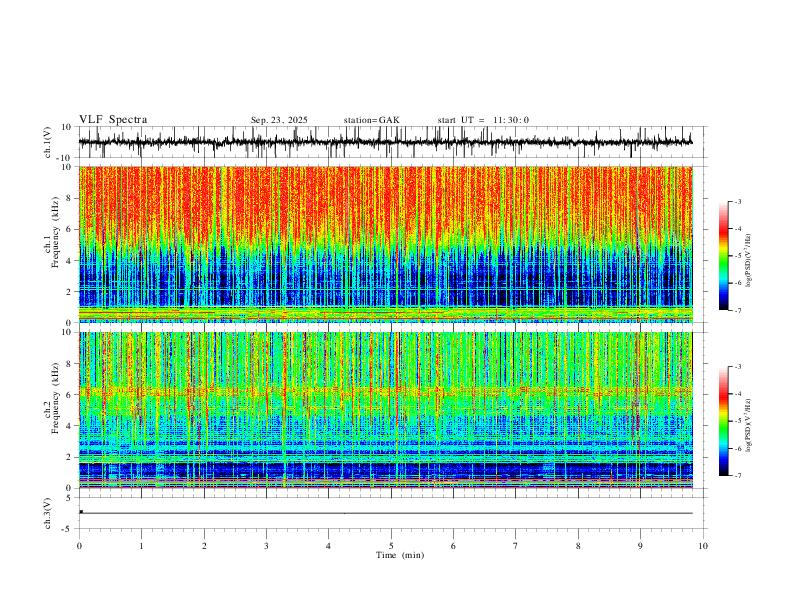Click the time axis tick label '4'
The height and width of the screenshot is (612, 792).
pos(329,546)
